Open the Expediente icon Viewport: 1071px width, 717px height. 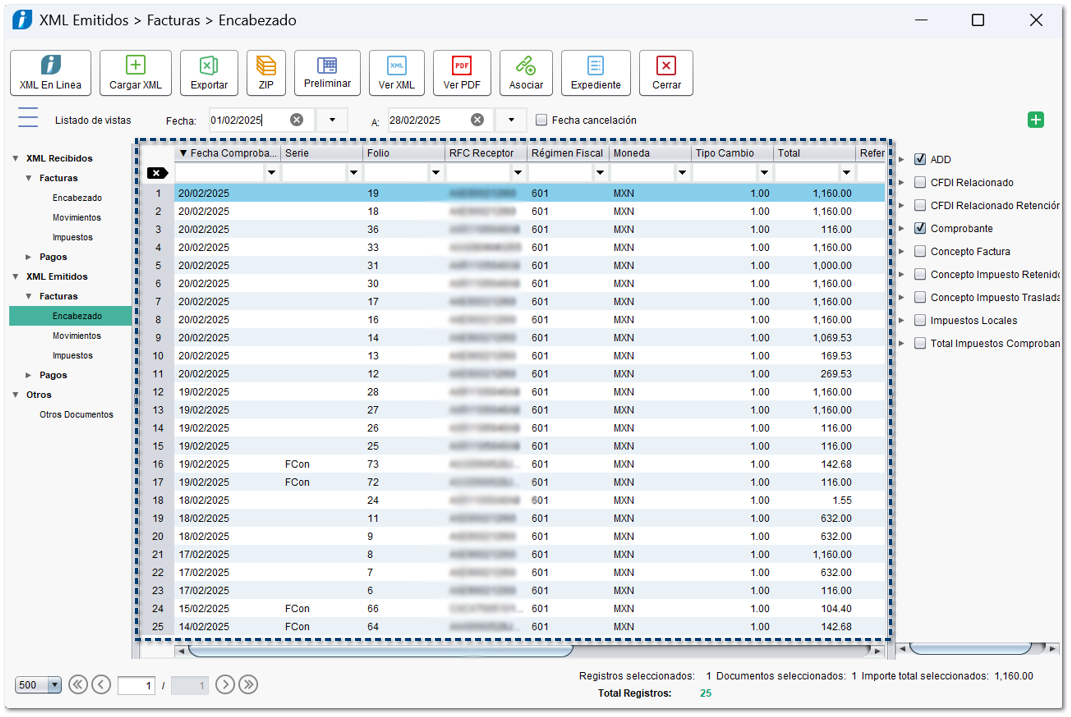(x=595, y=73)
